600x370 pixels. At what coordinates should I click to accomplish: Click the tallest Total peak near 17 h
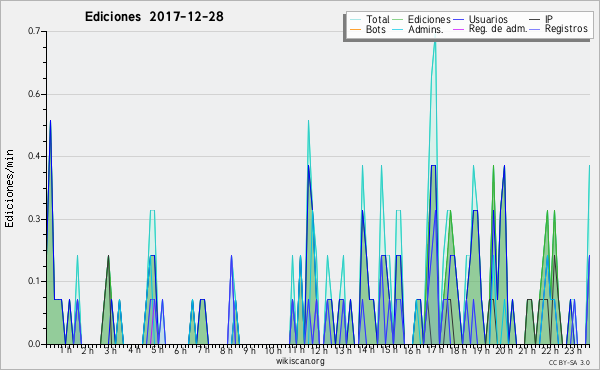(x=434, y=42)
